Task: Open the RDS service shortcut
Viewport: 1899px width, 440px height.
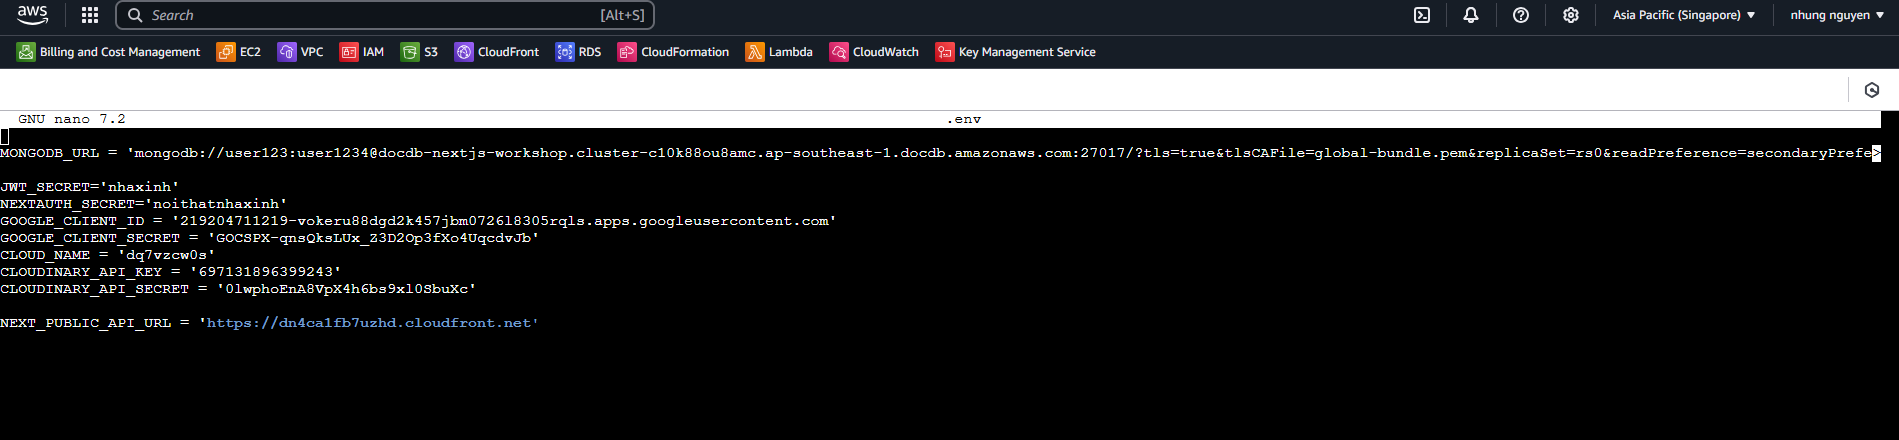Action: (x=579, y=52)
